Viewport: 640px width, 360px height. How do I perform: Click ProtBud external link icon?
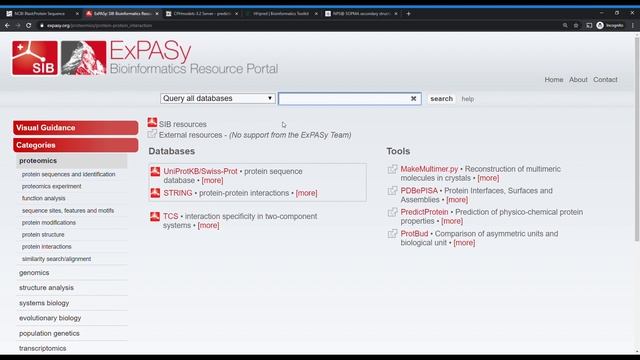[392, 234]
